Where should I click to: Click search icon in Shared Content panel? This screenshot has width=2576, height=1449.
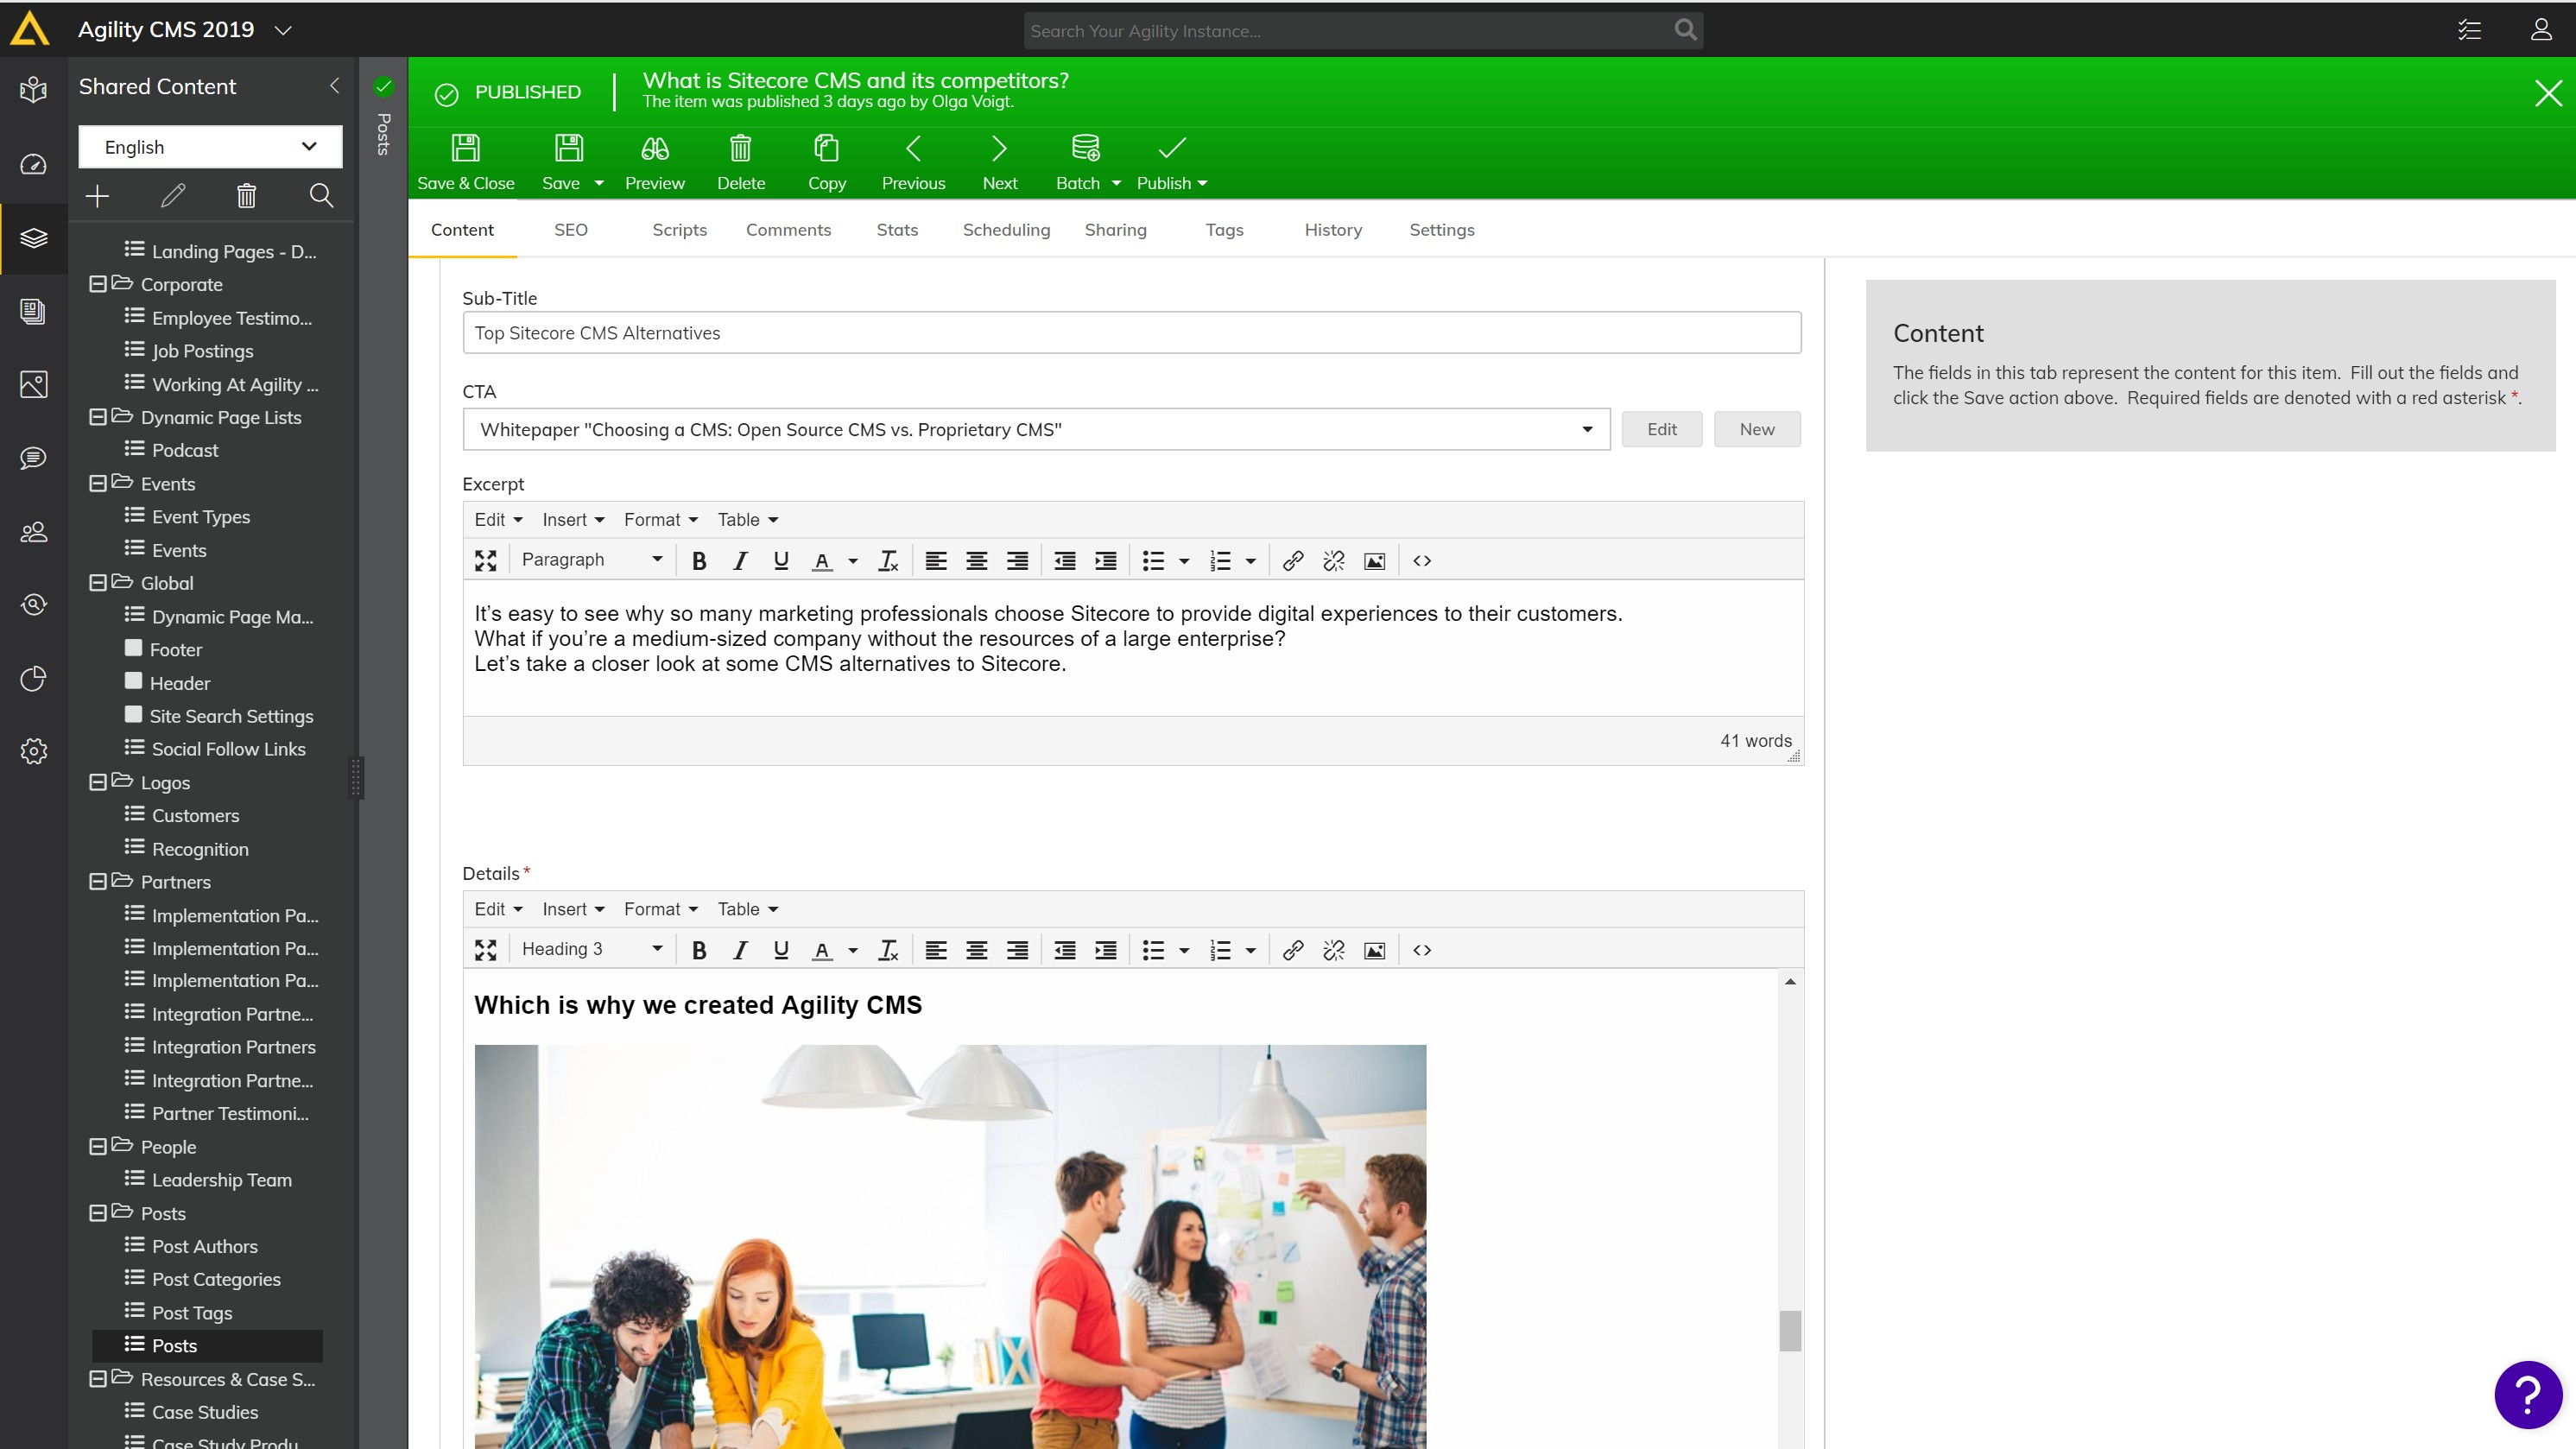321,196
